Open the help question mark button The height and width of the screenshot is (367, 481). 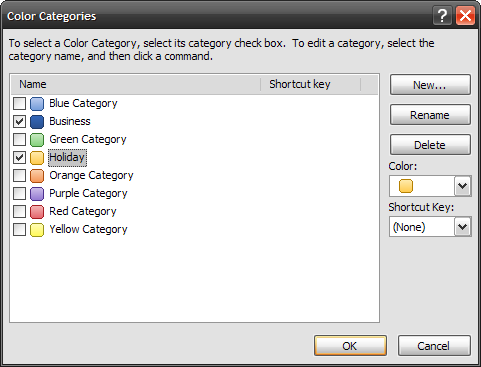coord(442,15)
